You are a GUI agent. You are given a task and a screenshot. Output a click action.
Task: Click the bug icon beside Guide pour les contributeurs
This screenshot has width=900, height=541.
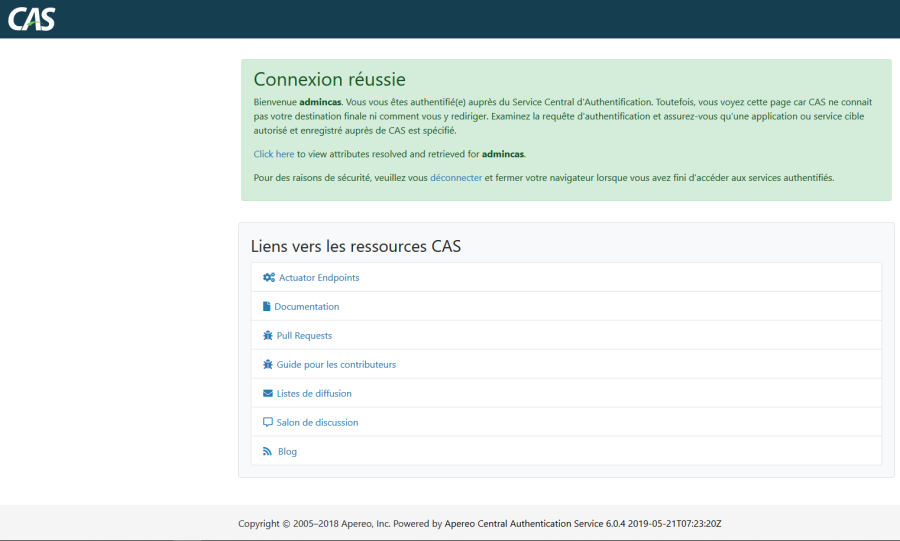tap(268, 365)
